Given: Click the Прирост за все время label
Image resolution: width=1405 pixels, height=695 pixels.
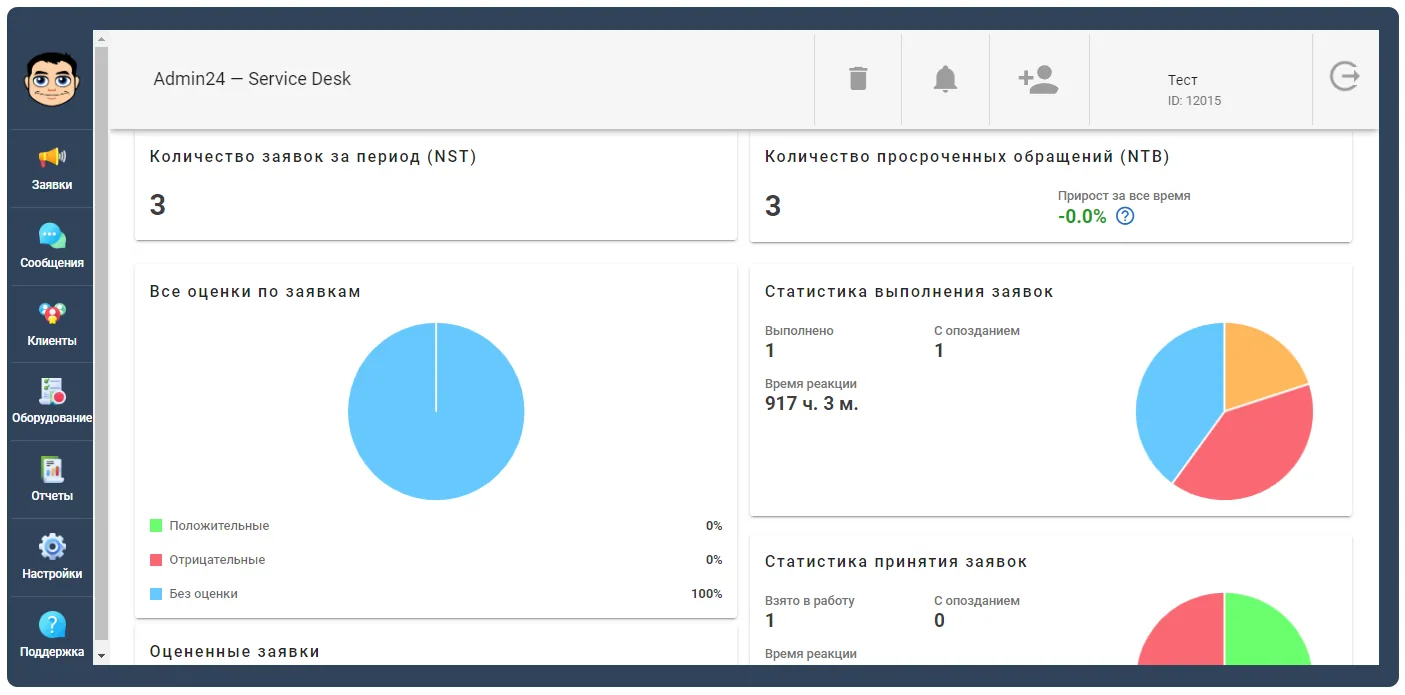Looking at the screenshot, I should 1124,196.
